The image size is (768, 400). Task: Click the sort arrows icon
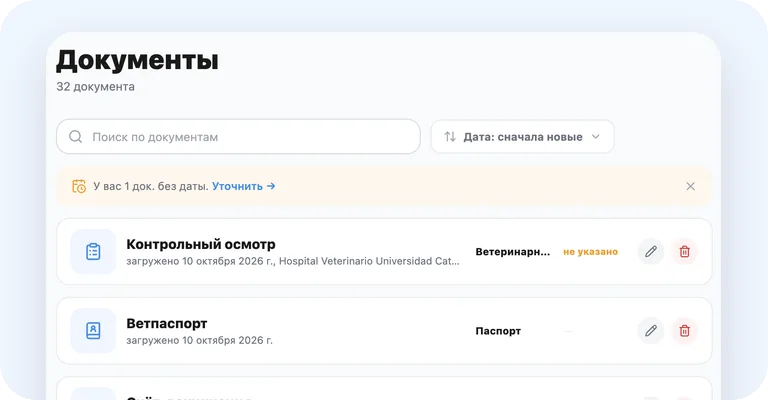click(x=450, y=137)
